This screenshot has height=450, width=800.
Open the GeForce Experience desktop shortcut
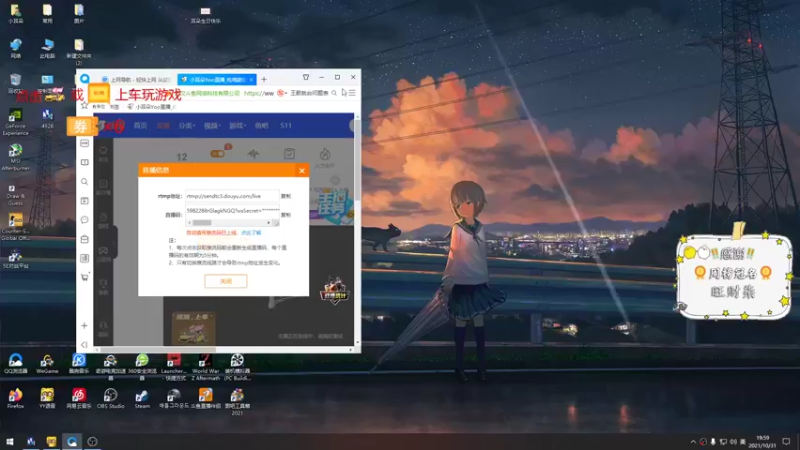15,122
